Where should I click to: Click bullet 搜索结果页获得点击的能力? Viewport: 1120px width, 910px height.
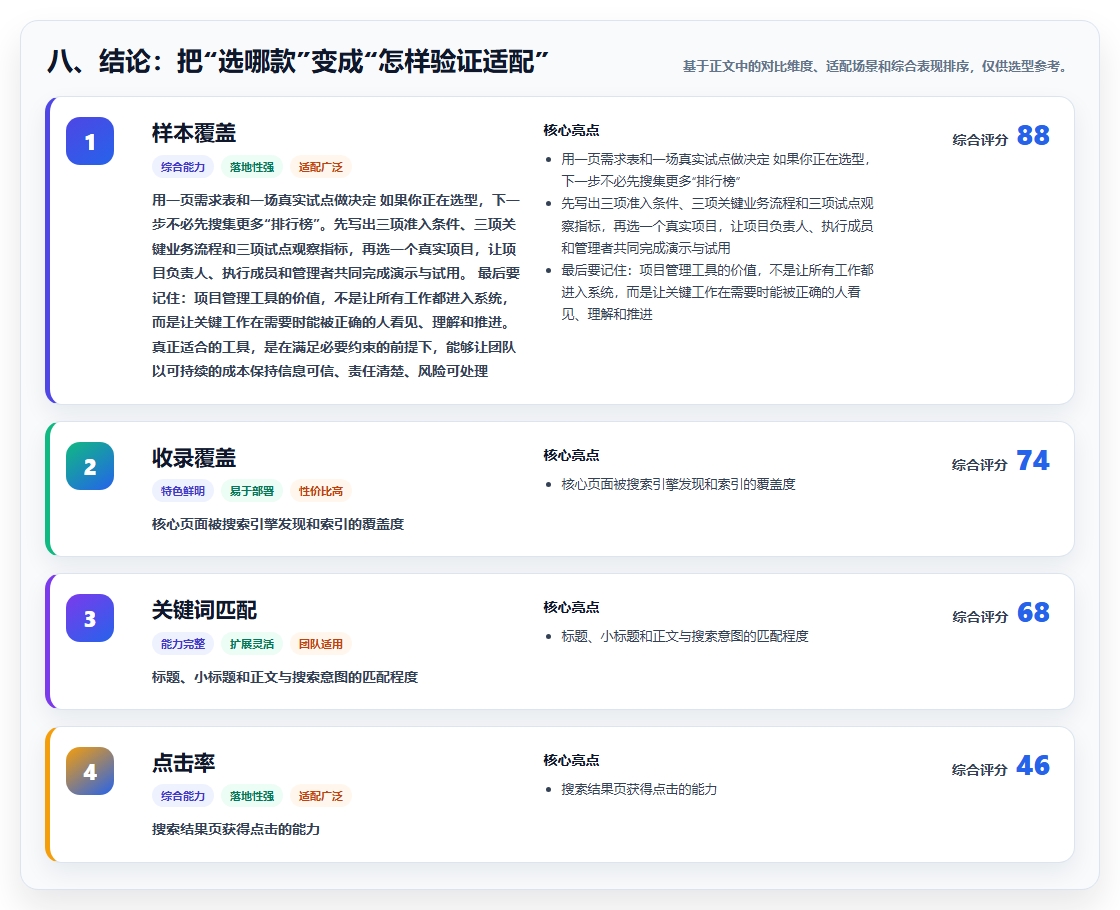coord(639,789)
